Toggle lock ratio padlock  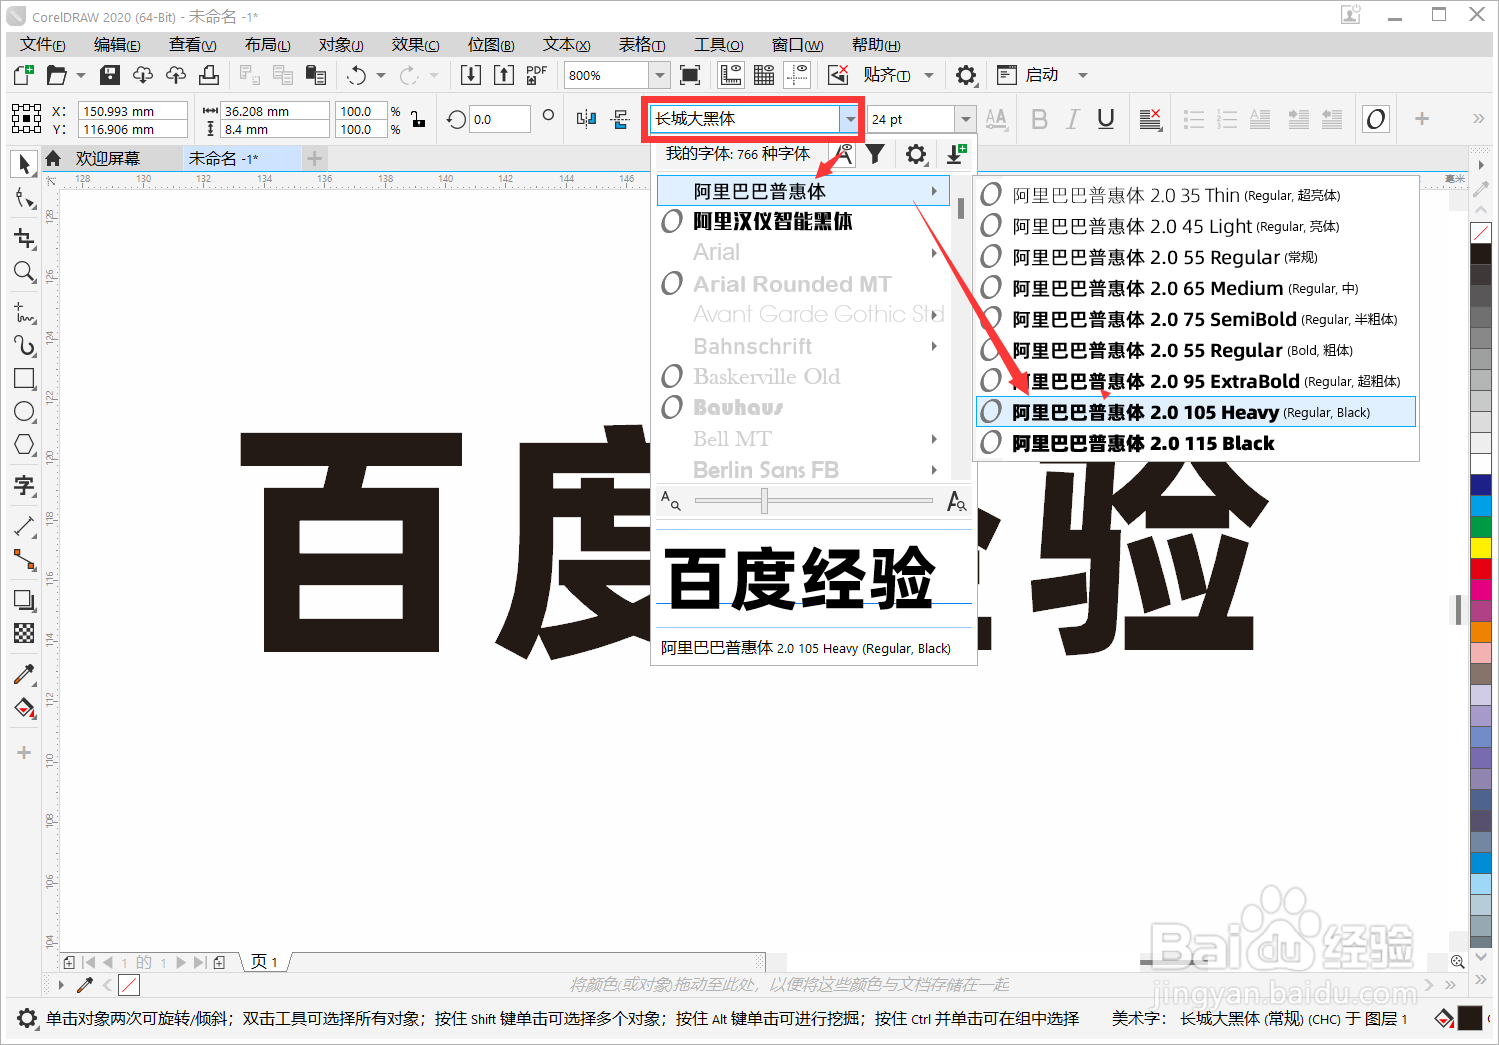[x=417, y=120]
